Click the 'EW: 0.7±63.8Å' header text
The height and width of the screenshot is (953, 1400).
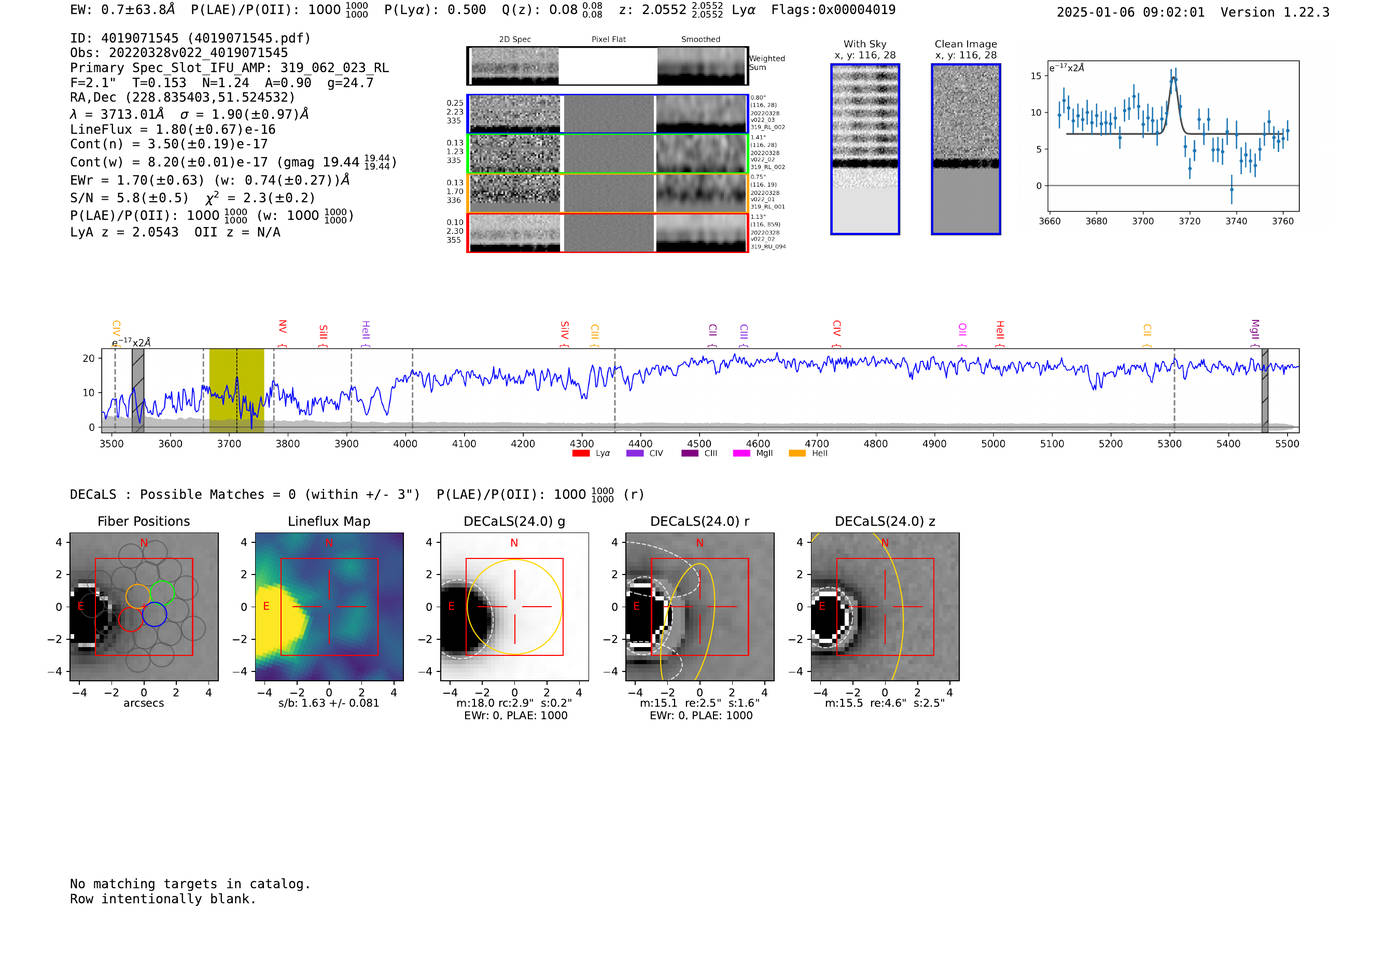tap(123, 10)
